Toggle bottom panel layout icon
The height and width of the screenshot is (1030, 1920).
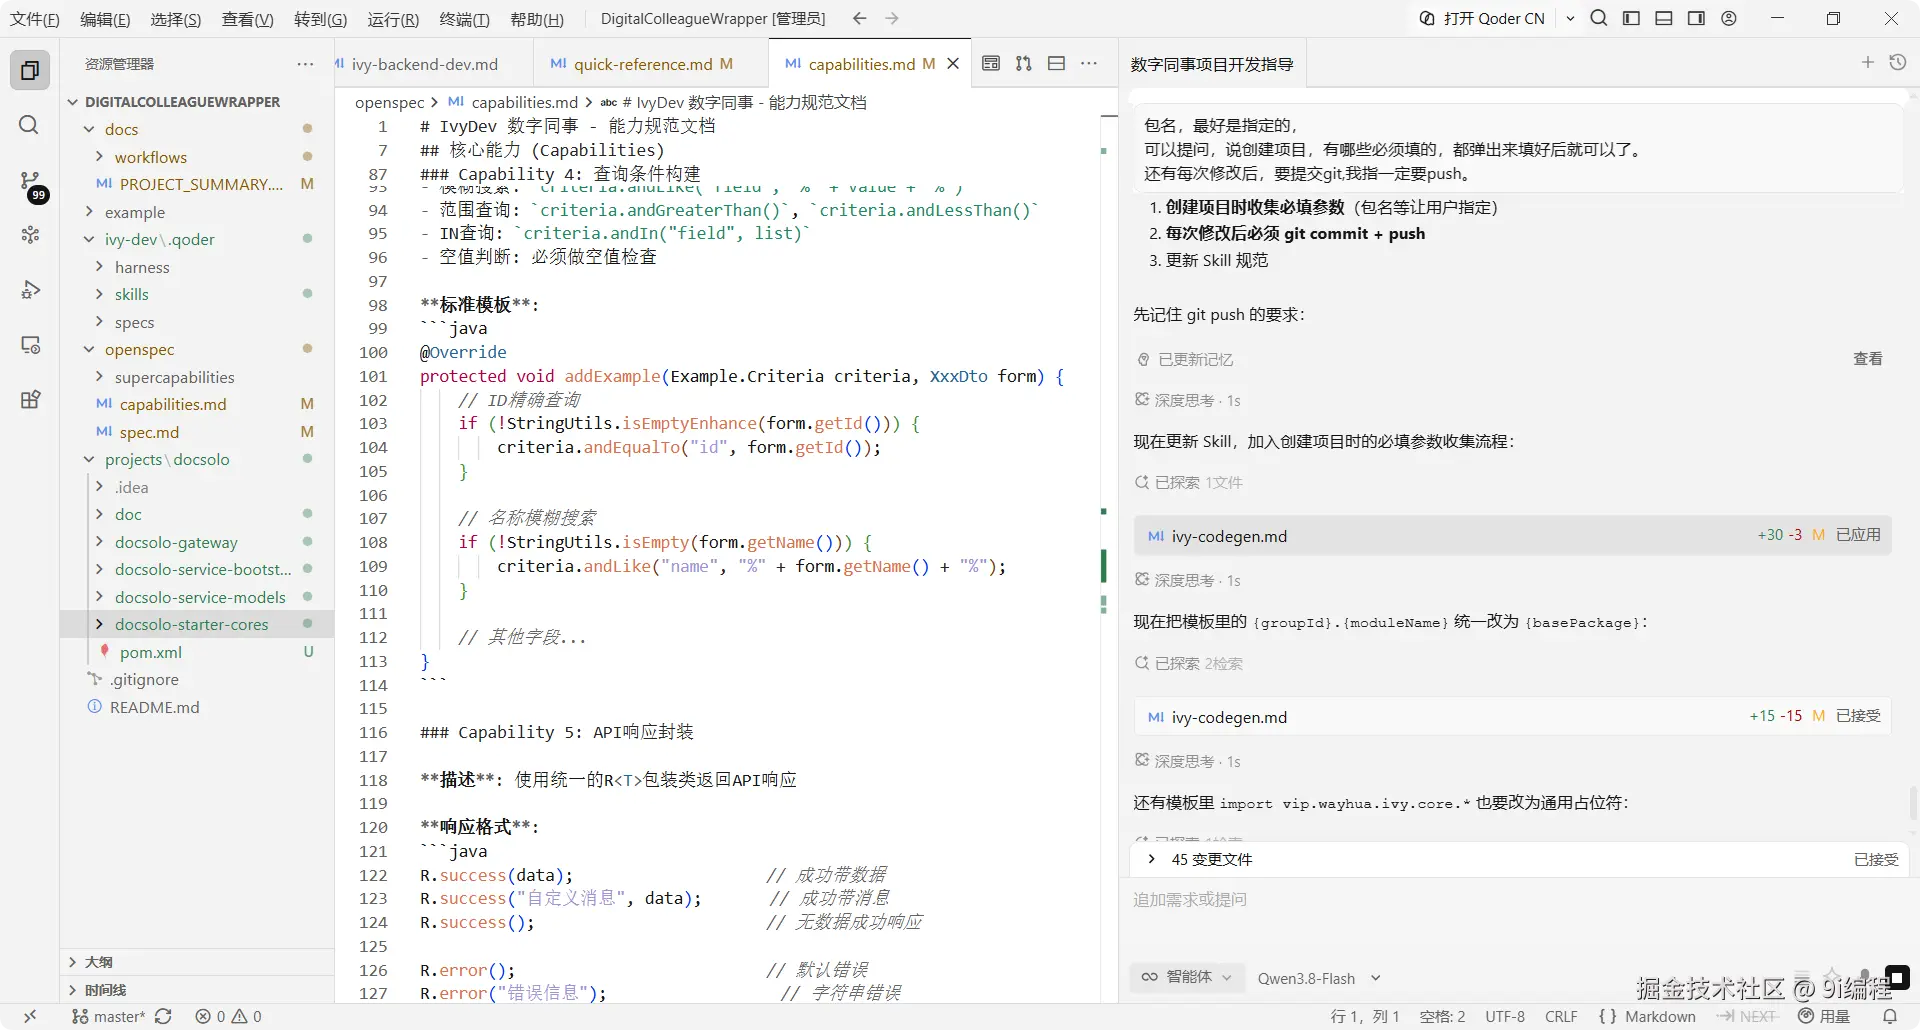tap(1664, 18)
